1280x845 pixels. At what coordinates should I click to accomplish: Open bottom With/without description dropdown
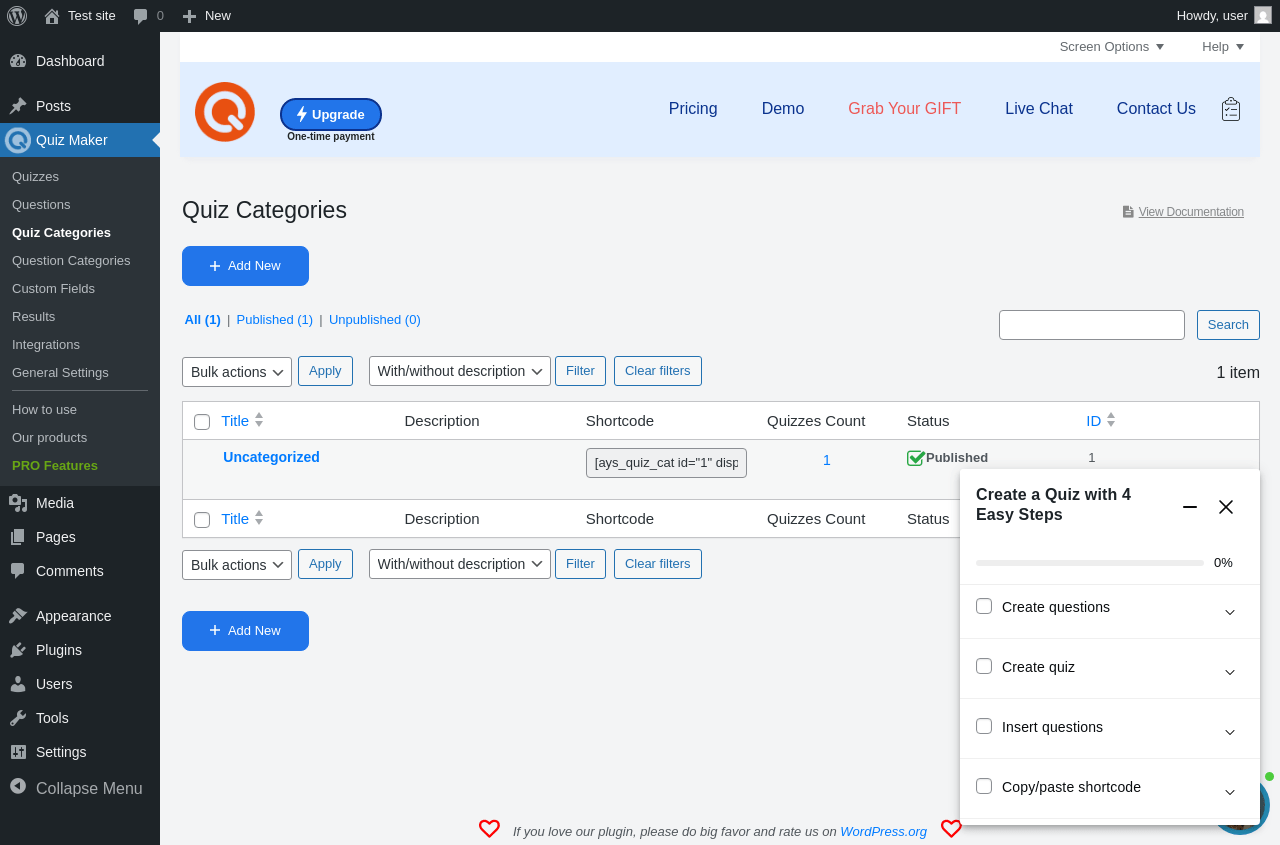tap(460, 564)
